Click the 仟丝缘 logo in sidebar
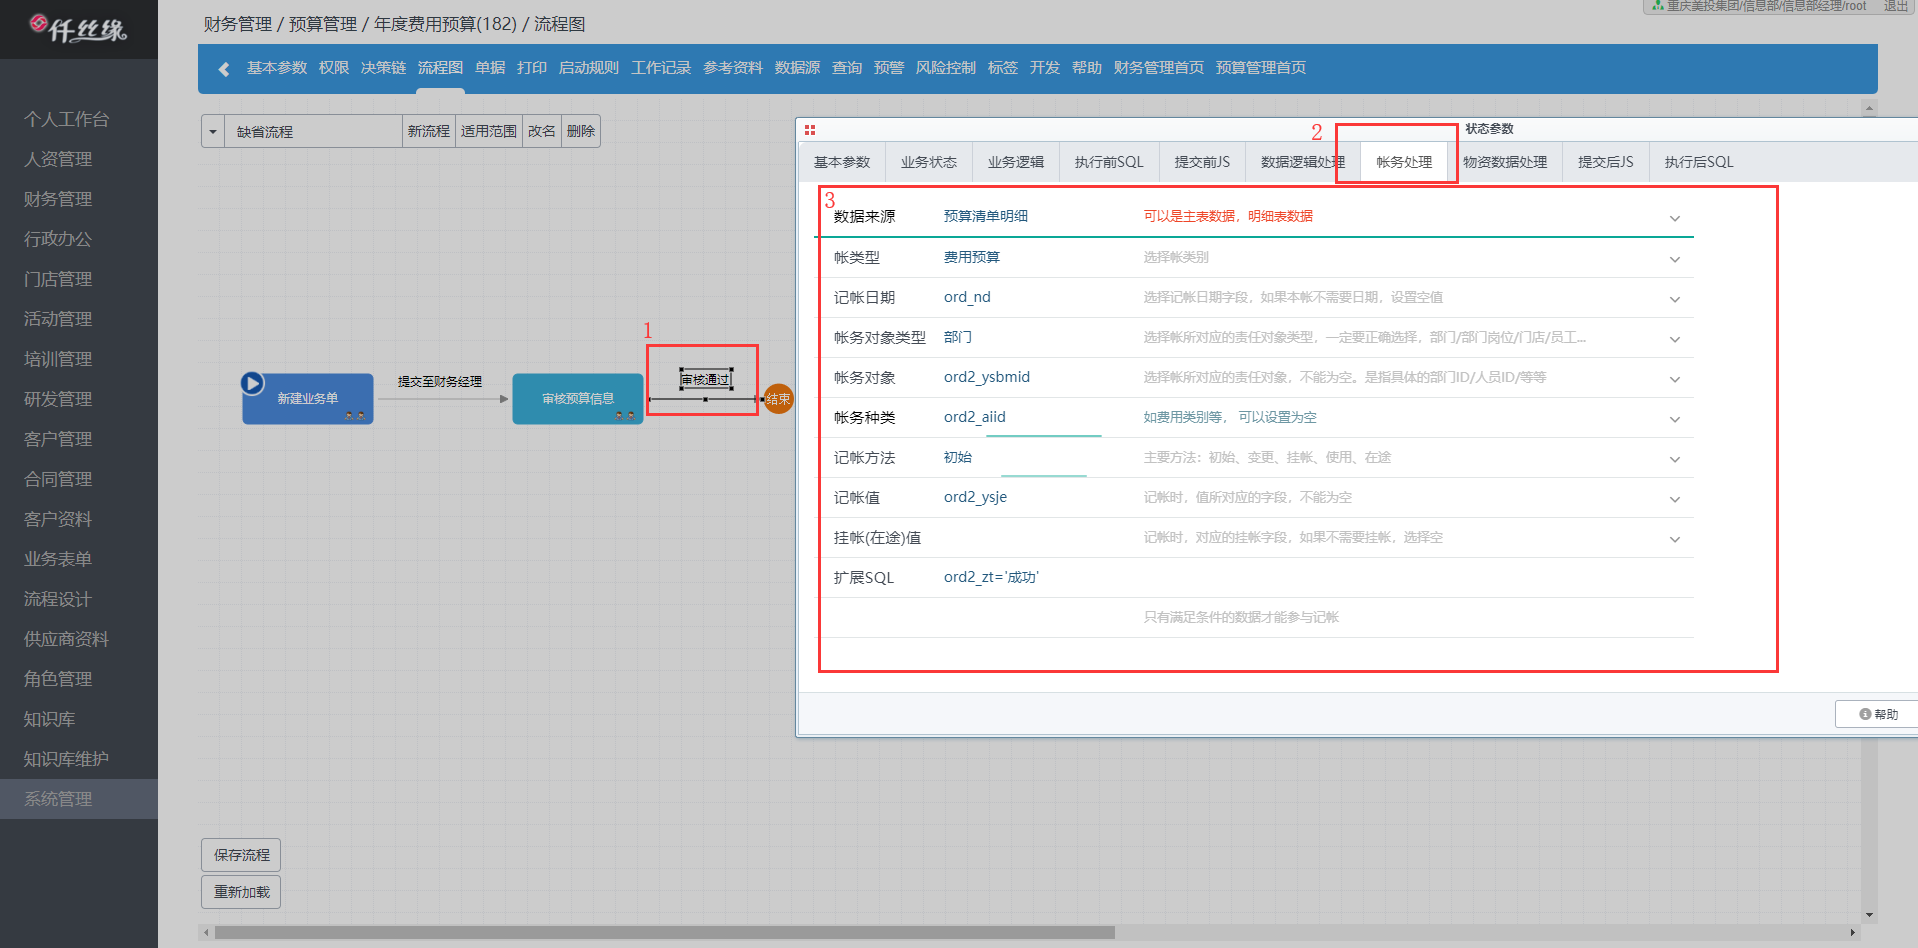Image resolution: width=1918 pixels, height=948 pixels. pos(78,29)
